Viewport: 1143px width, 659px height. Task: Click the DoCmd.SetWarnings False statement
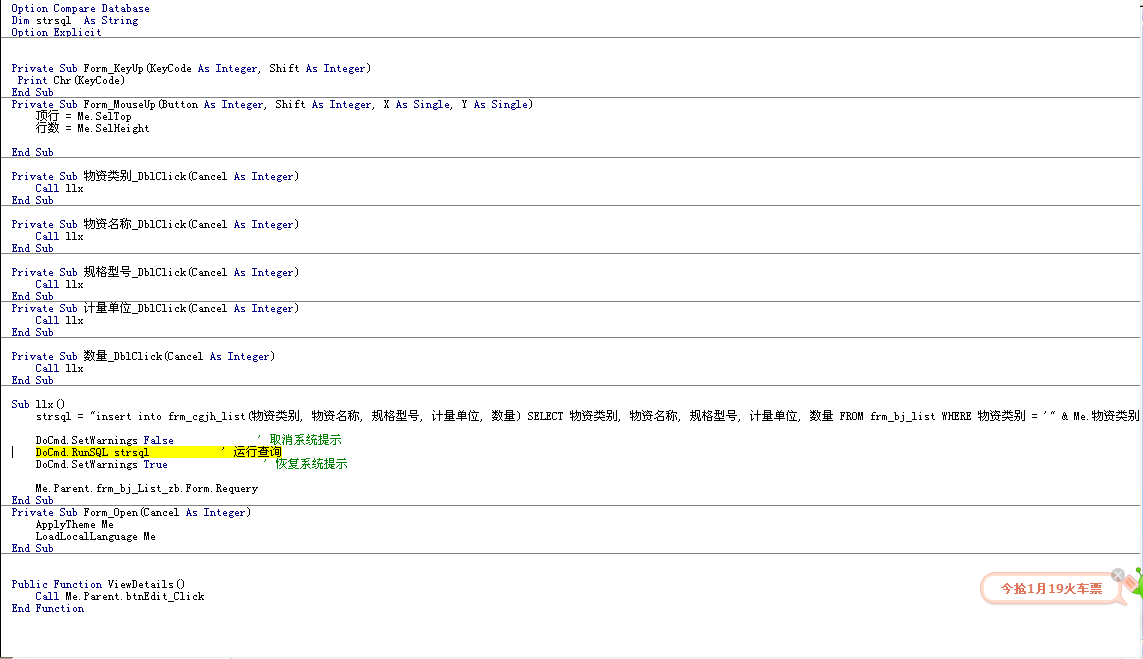coord(104,441)
